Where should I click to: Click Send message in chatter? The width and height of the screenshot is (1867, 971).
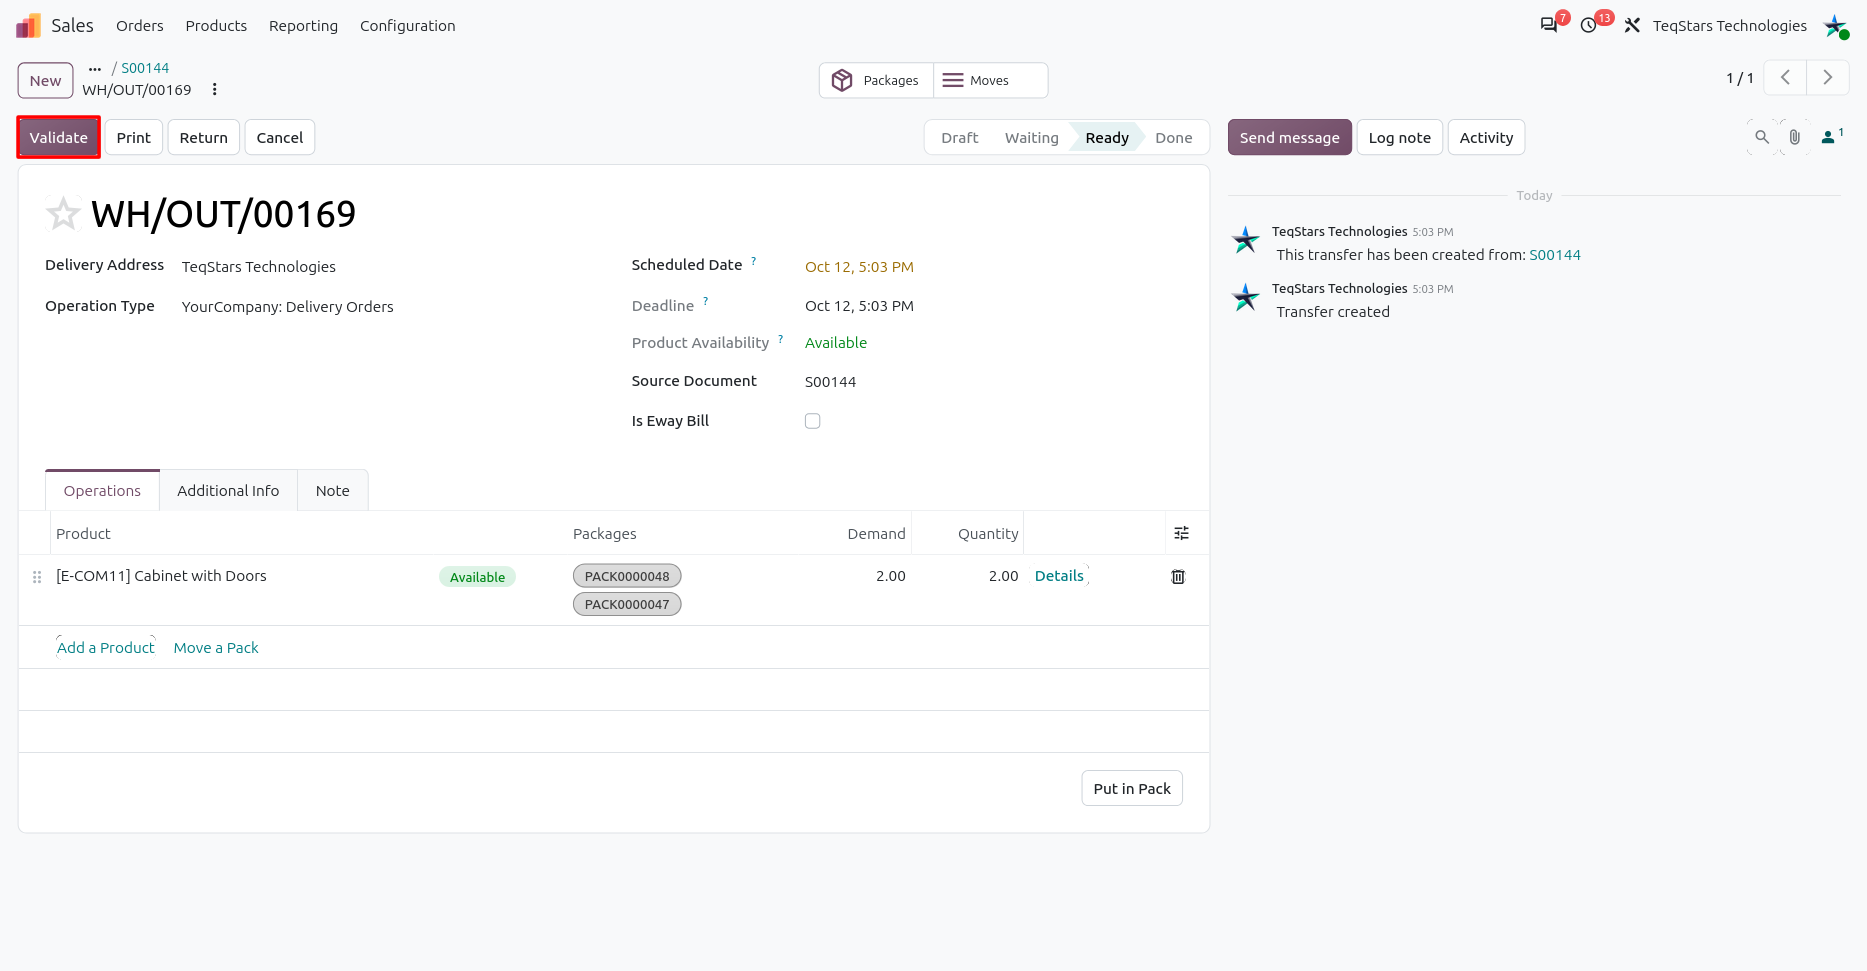click(x=1290, y=137)
